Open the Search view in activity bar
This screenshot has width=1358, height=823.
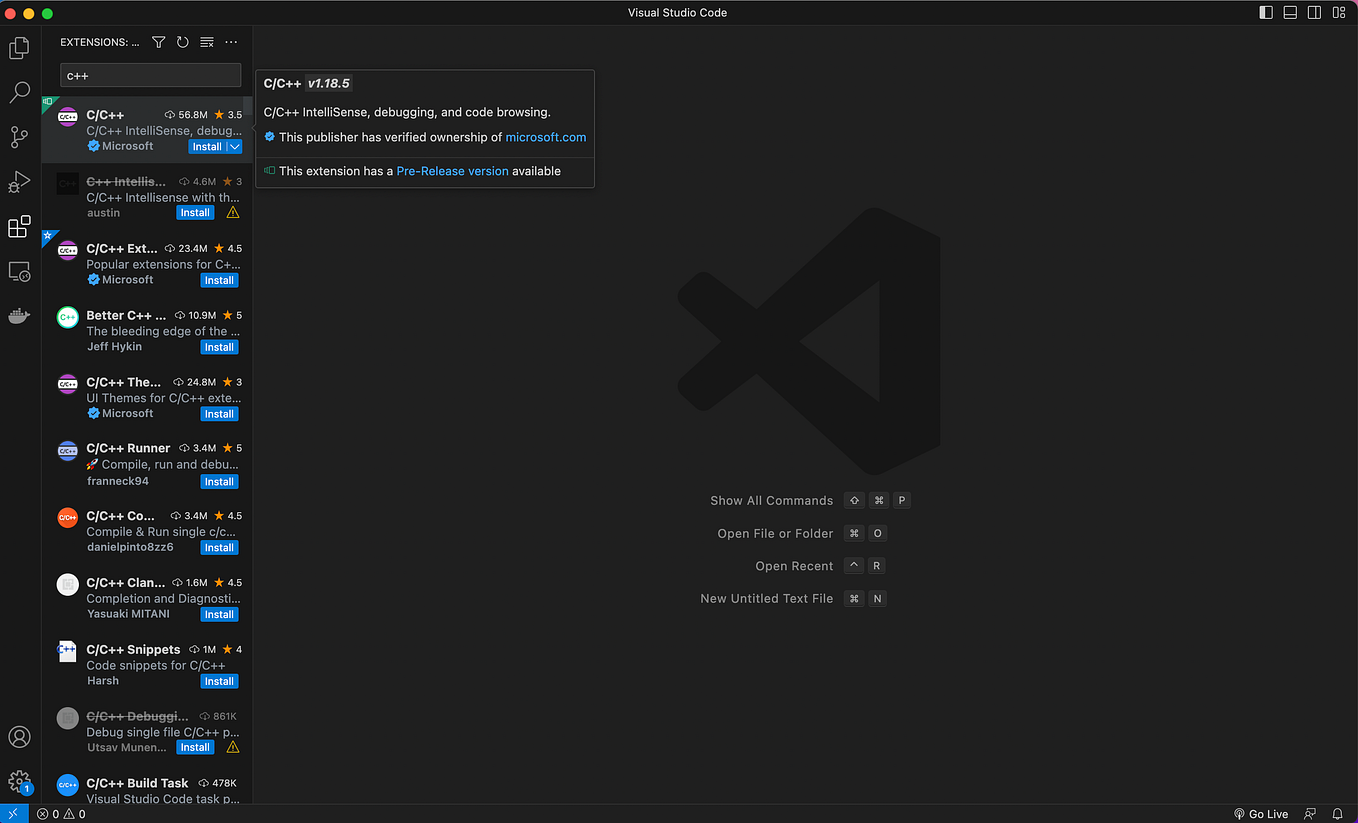tap(19, 93)
